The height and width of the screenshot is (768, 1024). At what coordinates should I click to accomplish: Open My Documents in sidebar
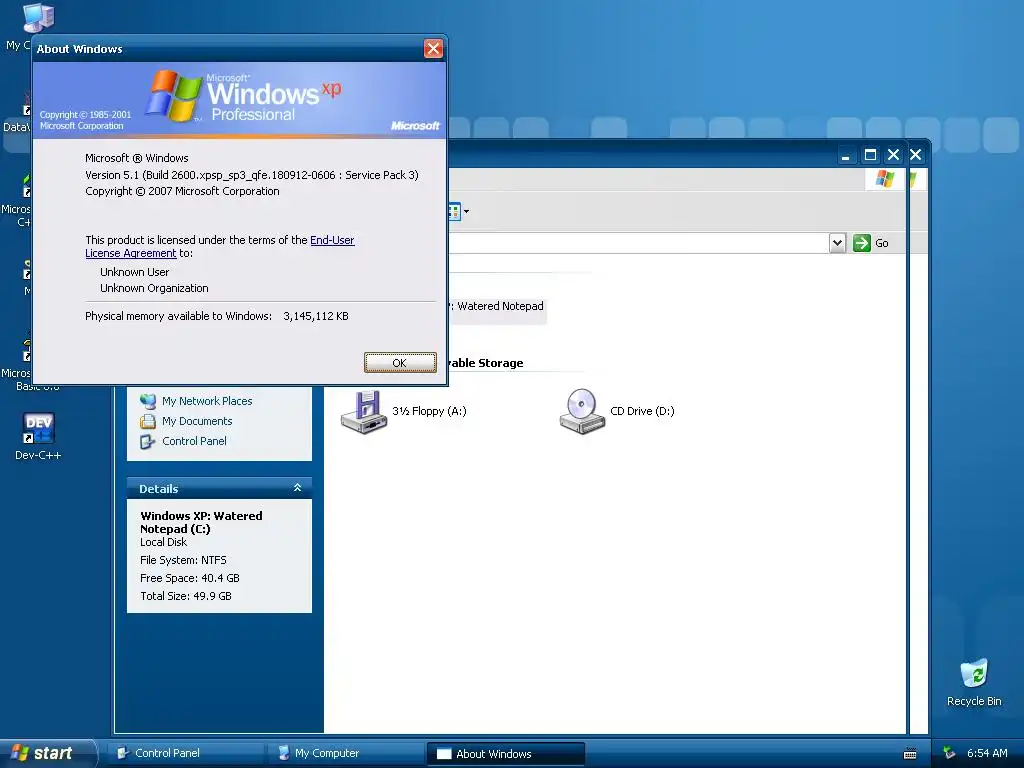click(x=197, y=421)
